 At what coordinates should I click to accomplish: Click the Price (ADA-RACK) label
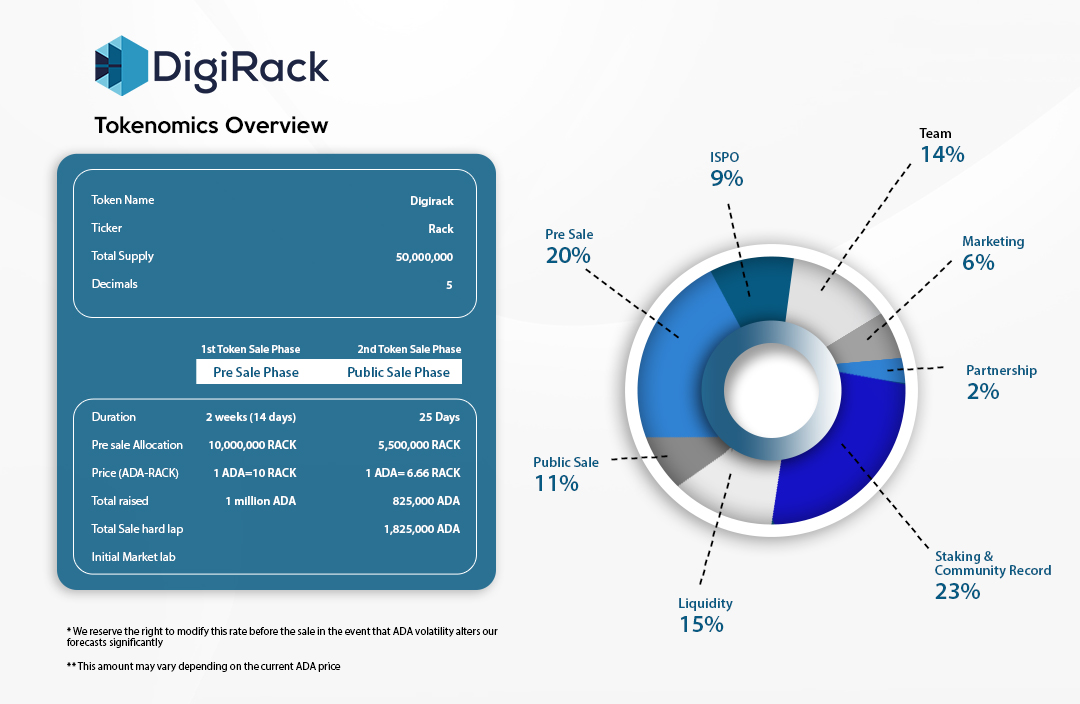pos(135,473)
